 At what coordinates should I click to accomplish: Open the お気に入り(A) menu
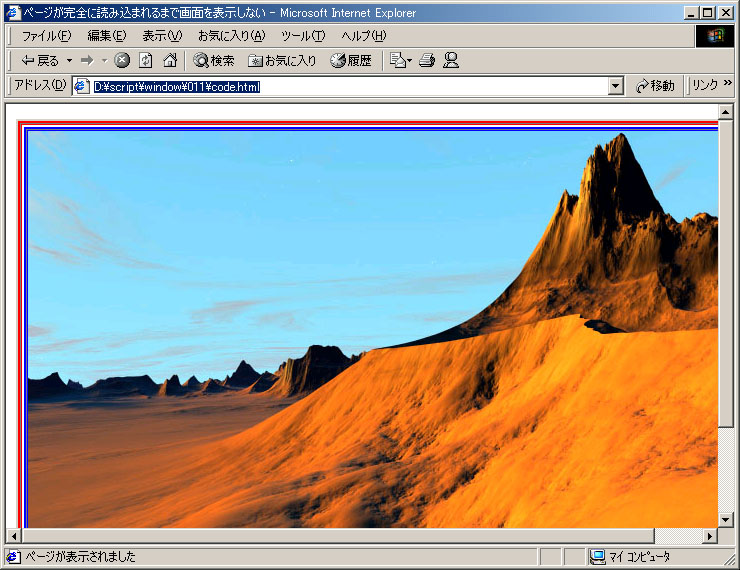[x=231, y=35]
